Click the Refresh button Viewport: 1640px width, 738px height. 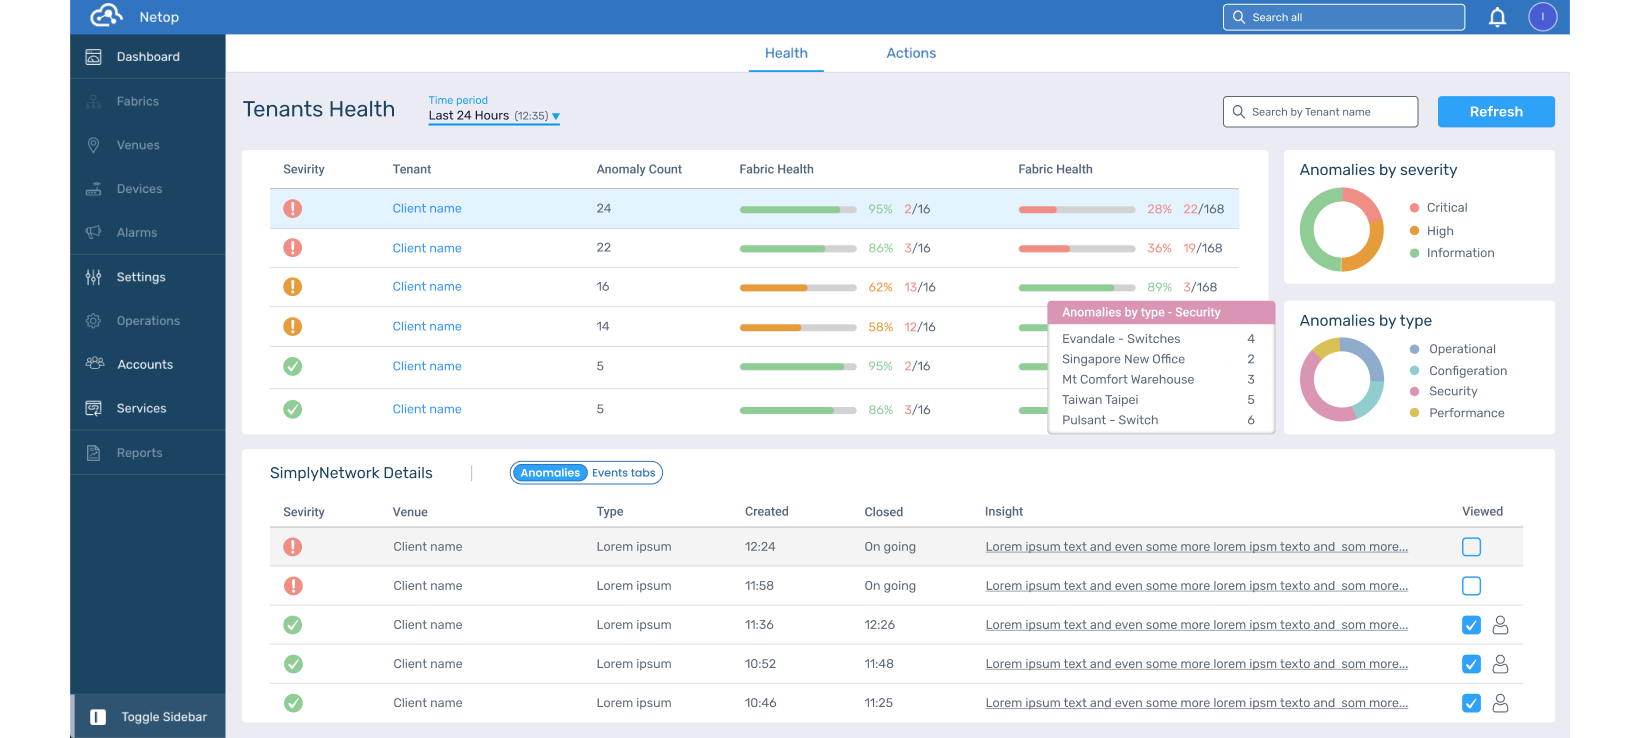[1496, 112]
